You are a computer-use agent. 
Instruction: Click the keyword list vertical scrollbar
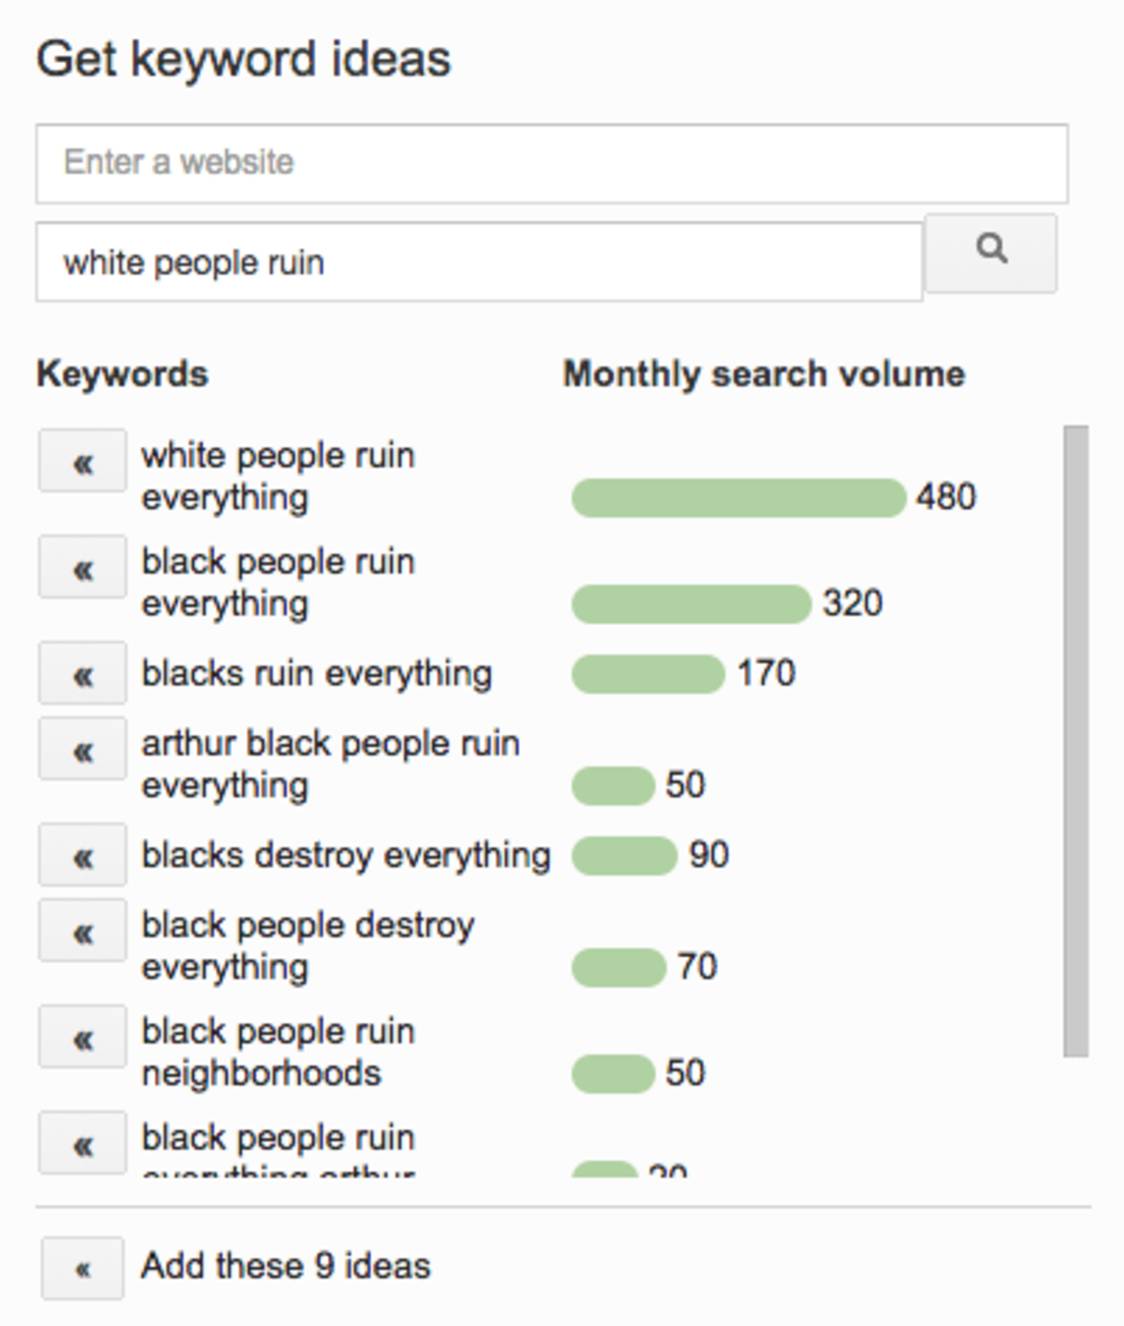(x=1076, y=741)
